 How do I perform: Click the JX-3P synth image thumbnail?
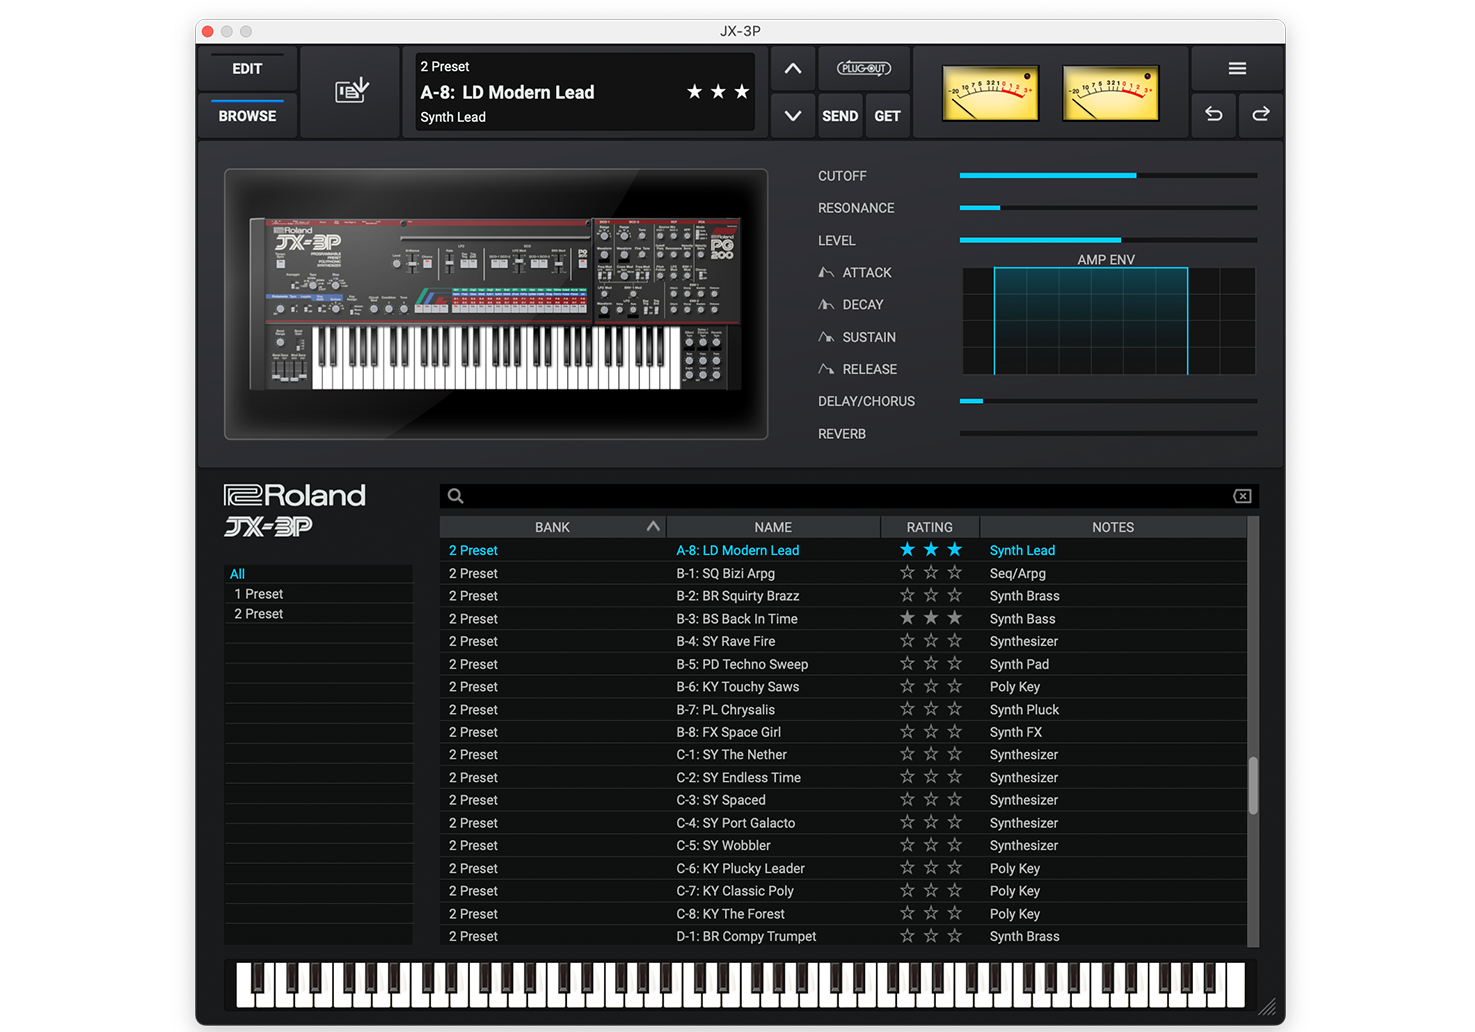tap(496, 304)
